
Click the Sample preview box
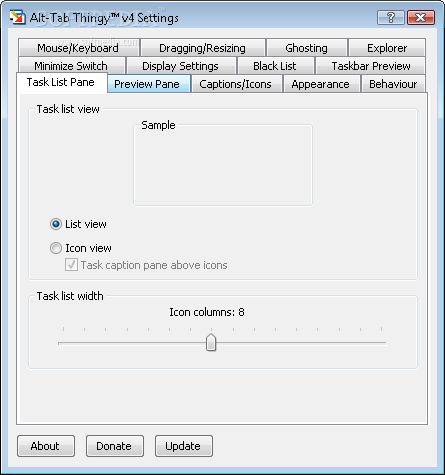223,165
